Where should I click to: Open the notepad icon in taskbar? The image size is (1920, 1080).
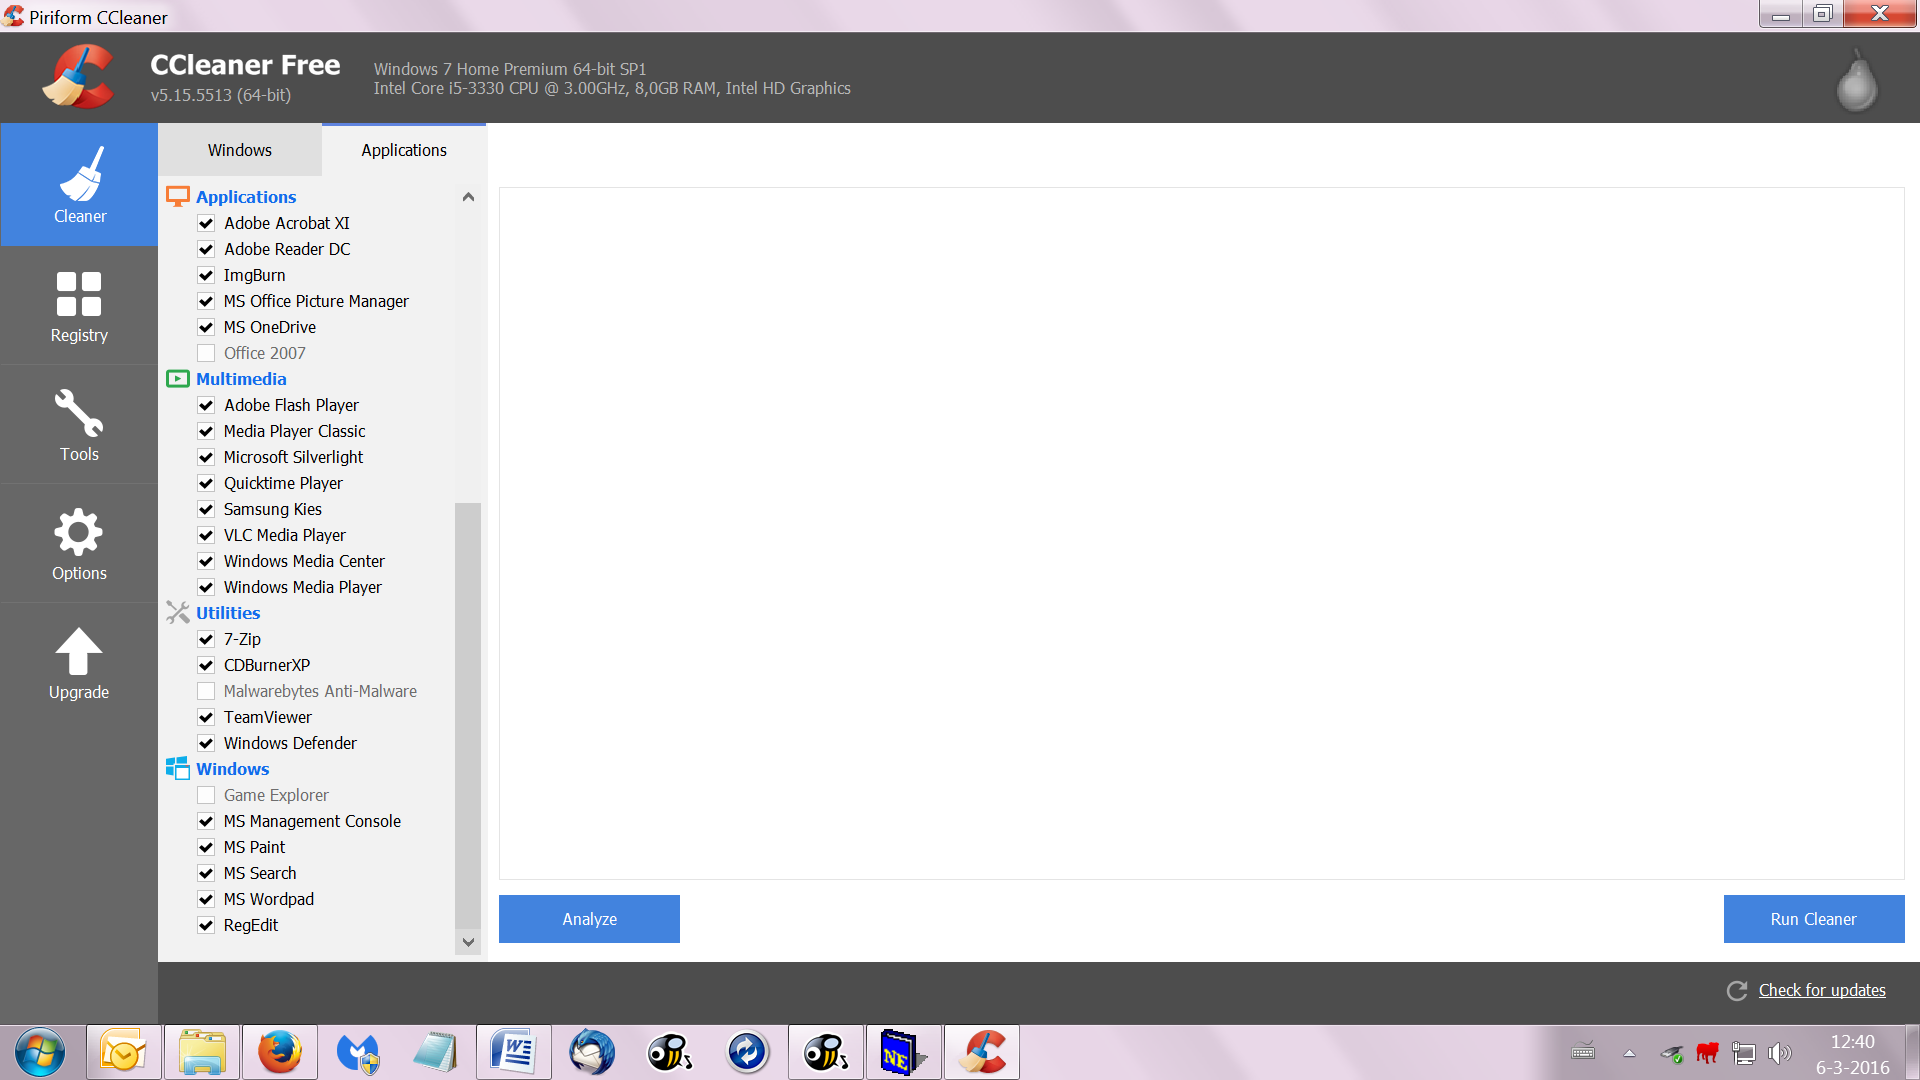pyautogui.click(x=436, y=1052)
